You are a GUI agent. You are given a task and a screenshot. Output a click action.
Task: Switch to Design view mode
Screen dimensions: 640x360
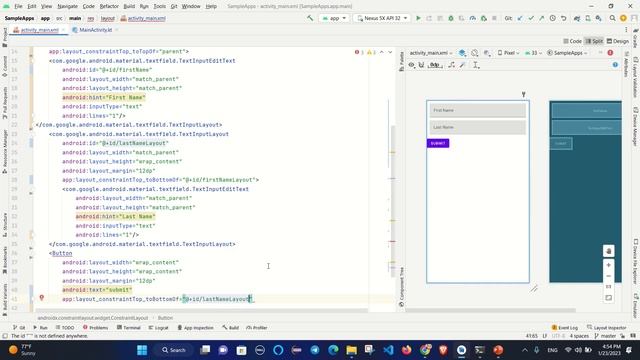tap(618, 41)
